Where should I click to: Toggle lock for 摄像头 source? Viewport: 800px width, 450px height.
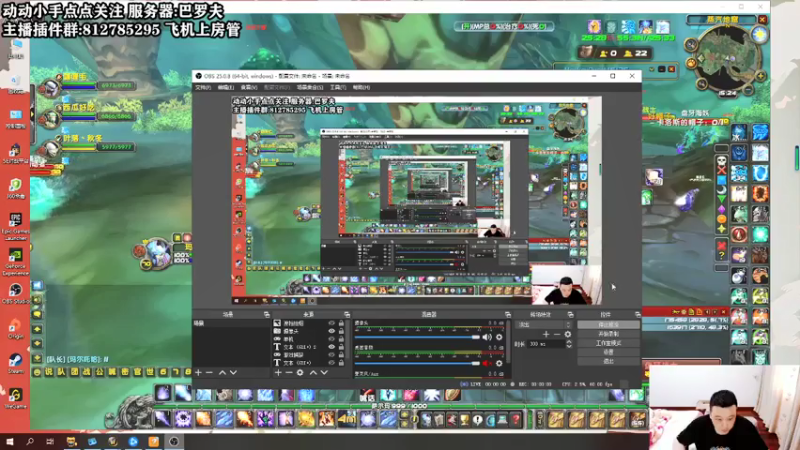341,331
